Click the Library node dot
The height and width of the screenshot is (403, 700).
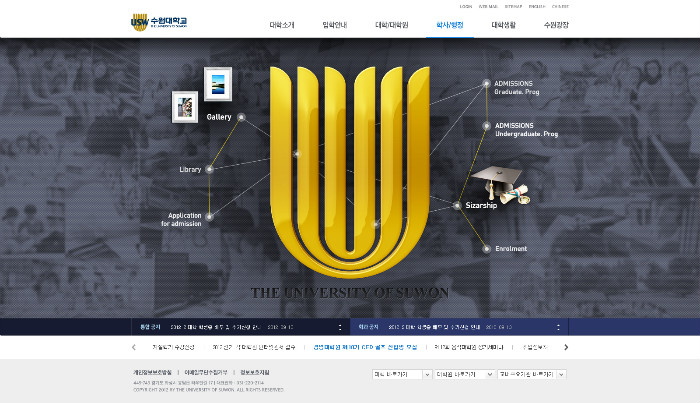click(209, 169)
